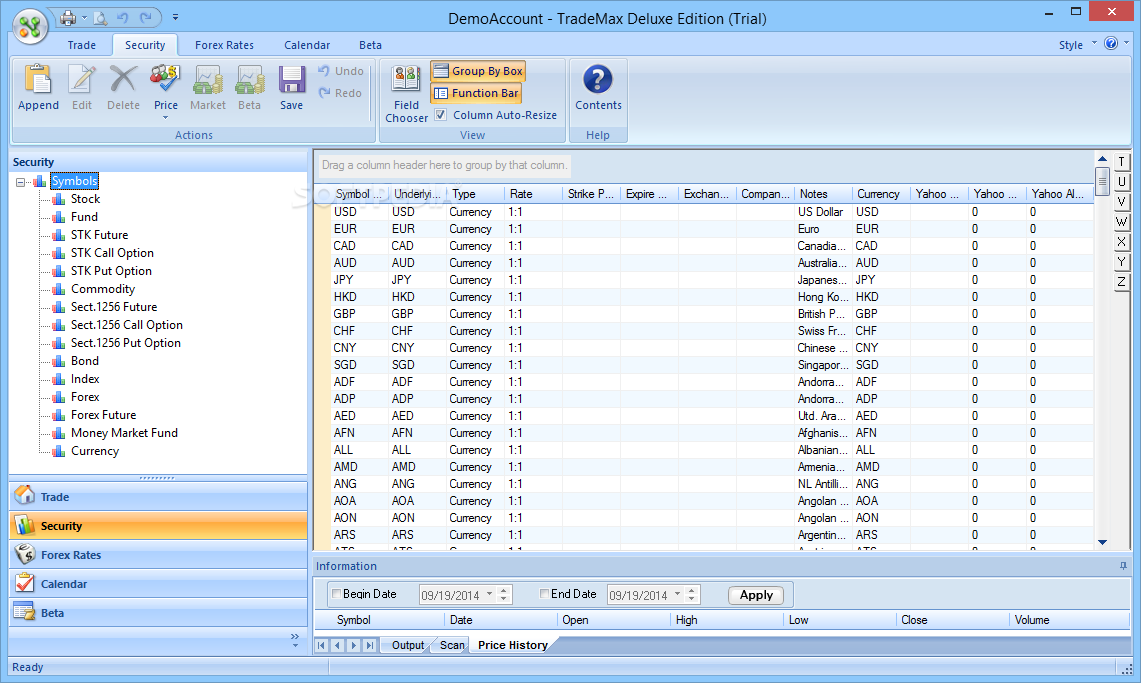1141x683 pixels.
Task: Click the grid scroll down arrow
Action: coord(1102,542)
